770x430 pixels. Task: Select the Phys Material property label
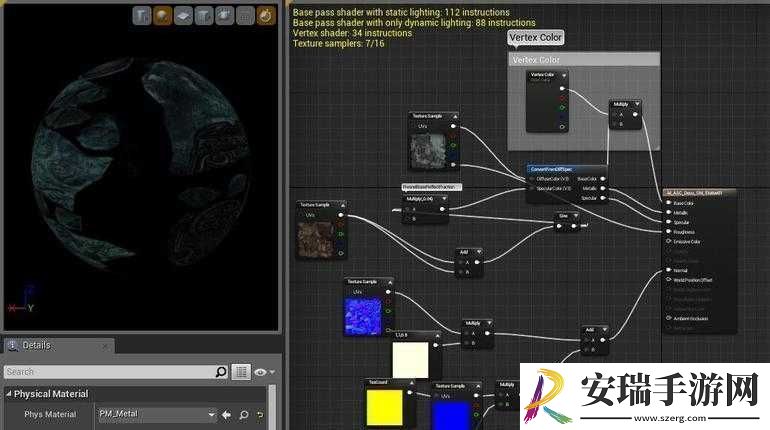[50, 415]
